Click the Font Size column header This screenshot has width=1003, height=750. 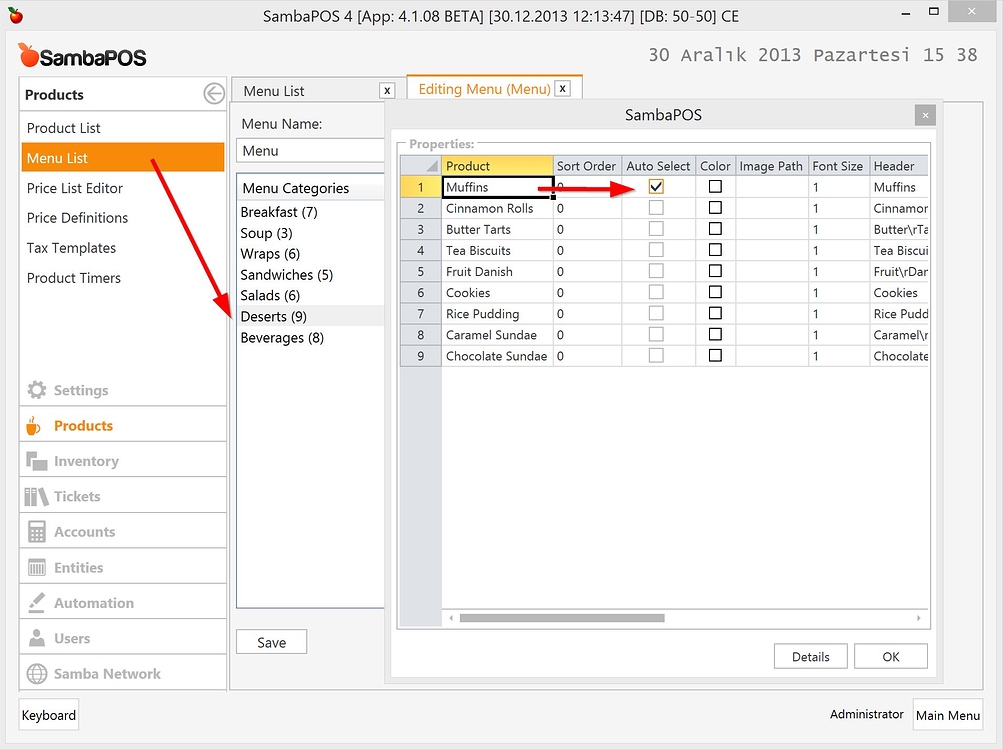tap(838, 166)
